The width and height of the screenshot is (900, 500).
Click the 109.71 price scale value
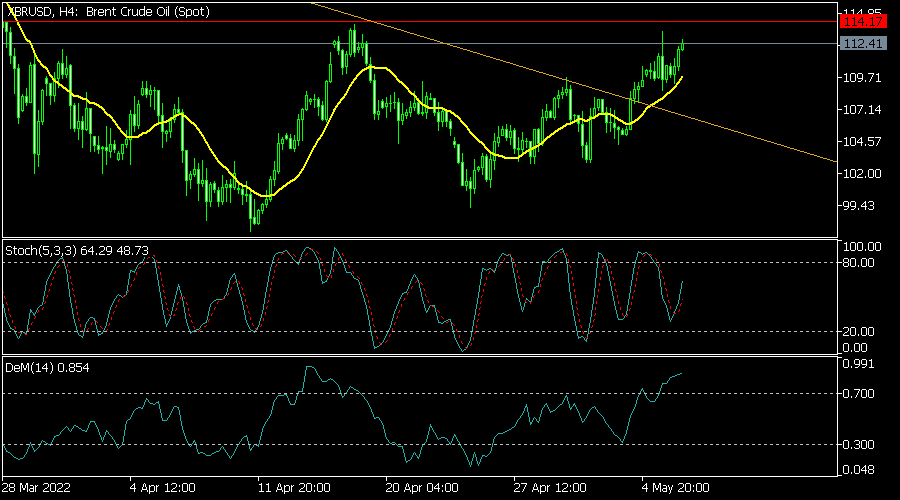tap(862, 77)
